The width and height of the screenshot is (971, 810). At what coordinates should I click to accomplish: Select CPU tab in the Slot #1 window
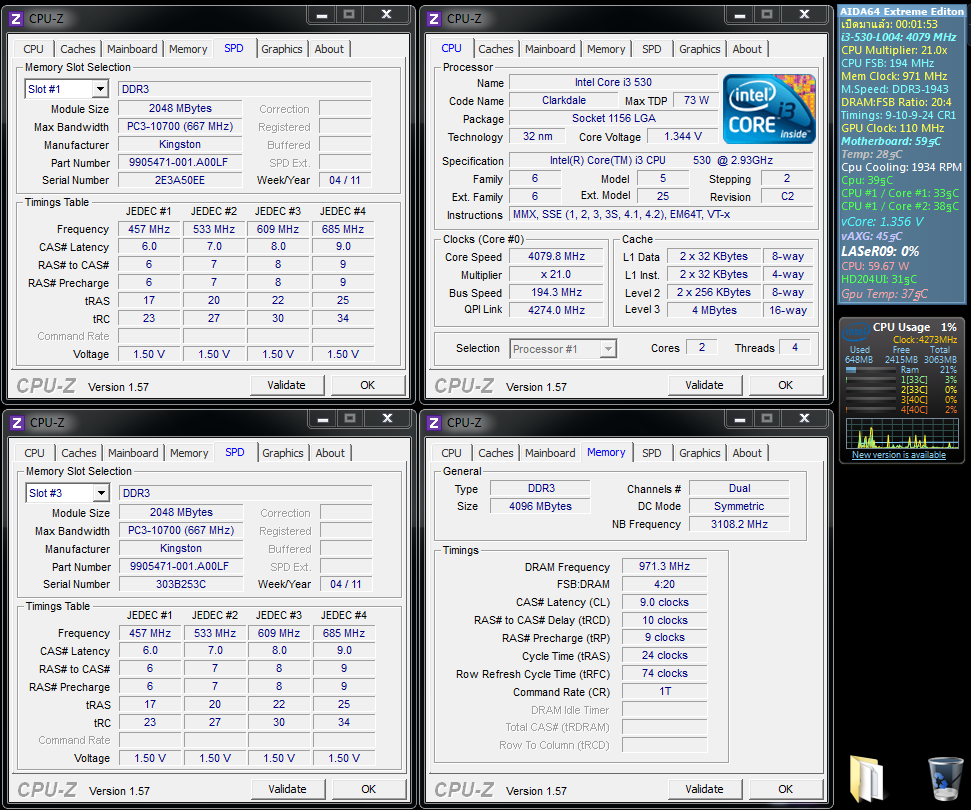[x=33, y=49]
